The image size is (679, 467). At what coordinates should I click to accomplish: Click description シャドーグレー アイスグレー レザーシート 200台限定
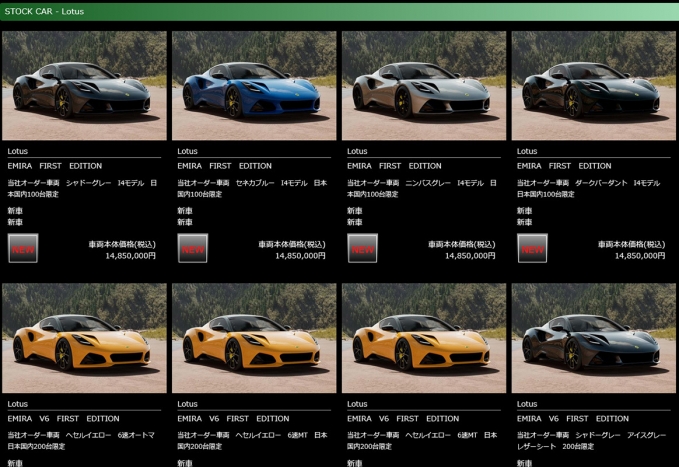point(591,441)
